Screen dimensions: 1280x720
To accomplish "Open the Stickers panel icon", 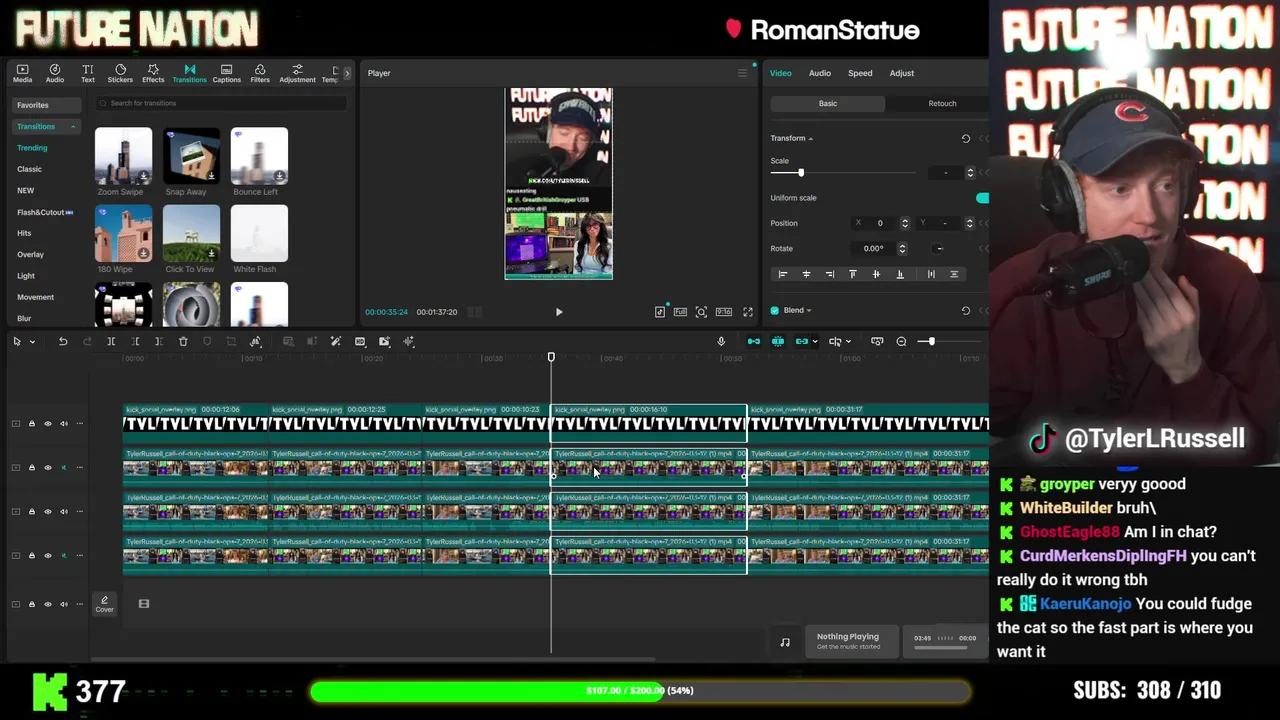I will point(120,73).
